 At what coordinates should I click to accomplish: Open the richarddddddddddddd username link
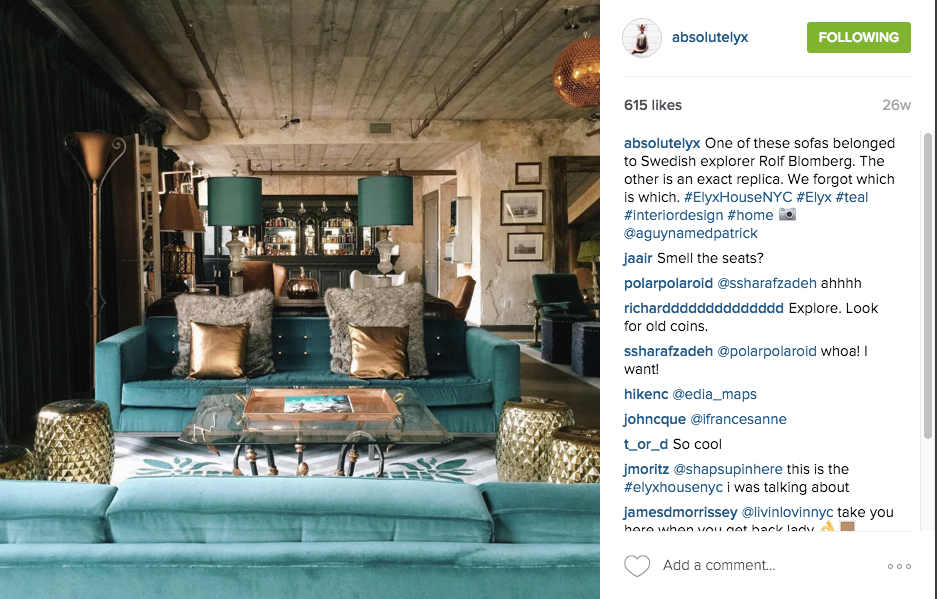pos(703,308)
